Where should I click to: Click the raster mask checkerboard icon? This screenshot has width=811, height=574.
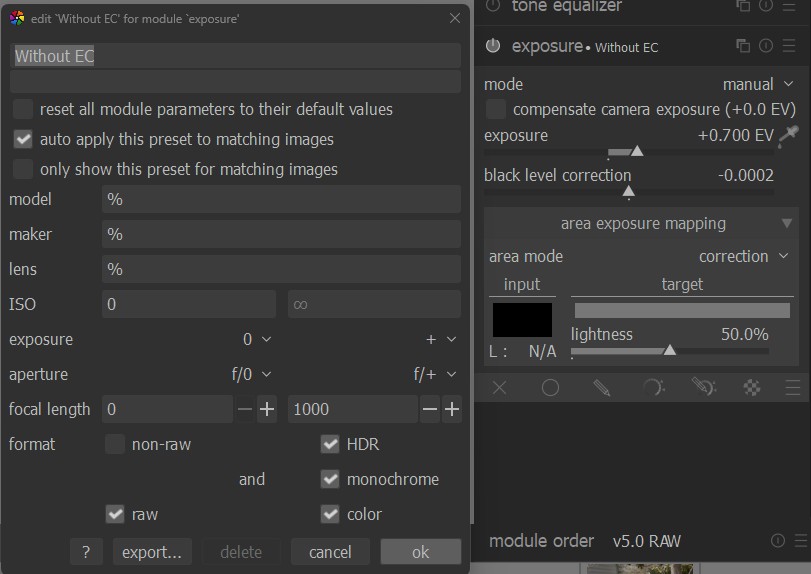pos(752,388)
